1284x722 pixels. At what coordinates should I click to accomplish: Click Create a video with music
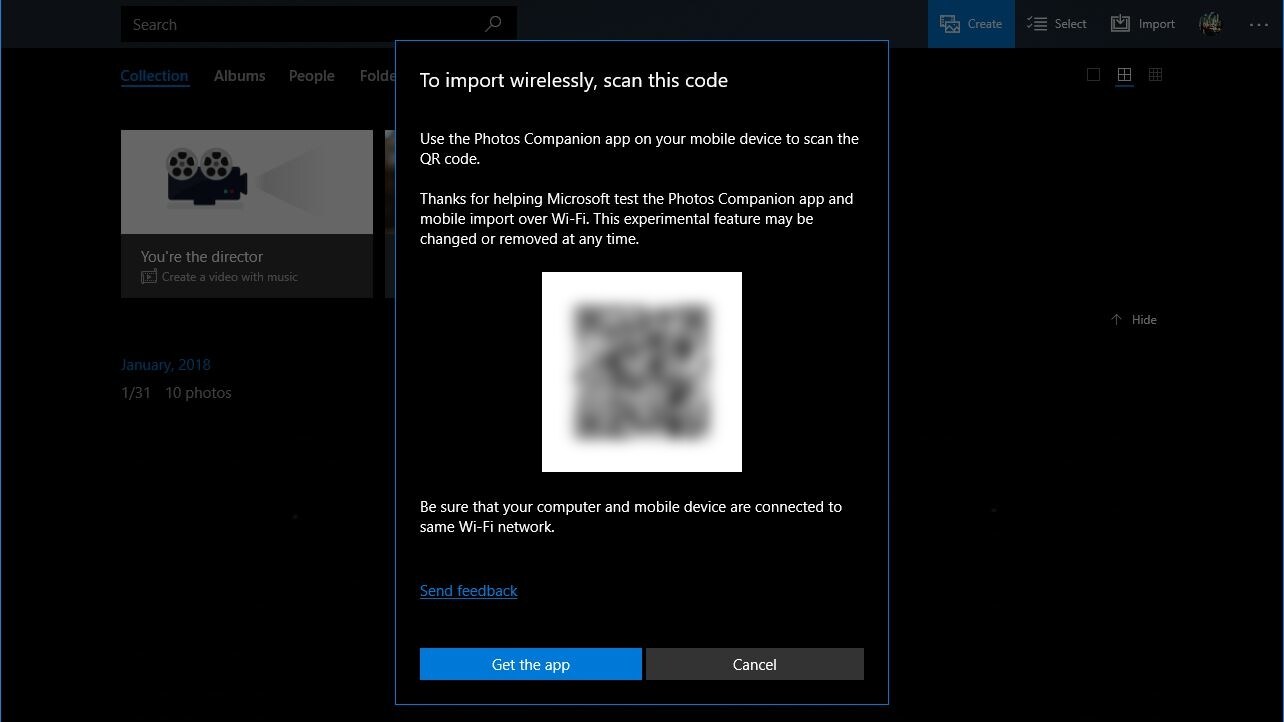(x=220, y=277)
